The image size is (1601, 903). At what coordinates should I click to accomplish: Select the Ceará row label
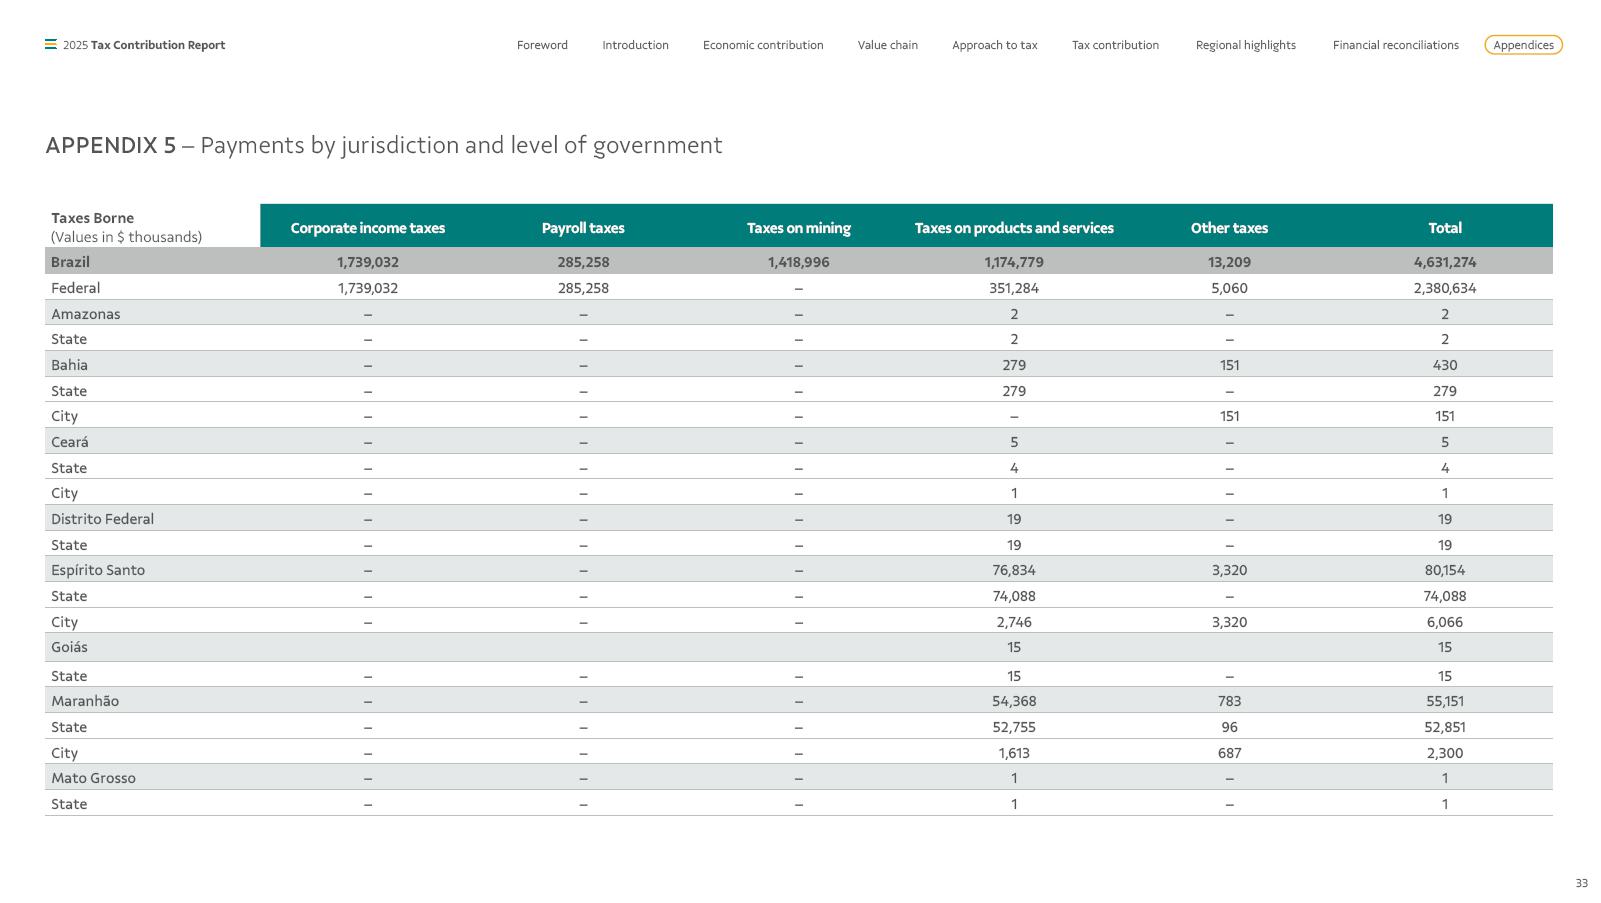pyautogui.click(x=69, y=442)
